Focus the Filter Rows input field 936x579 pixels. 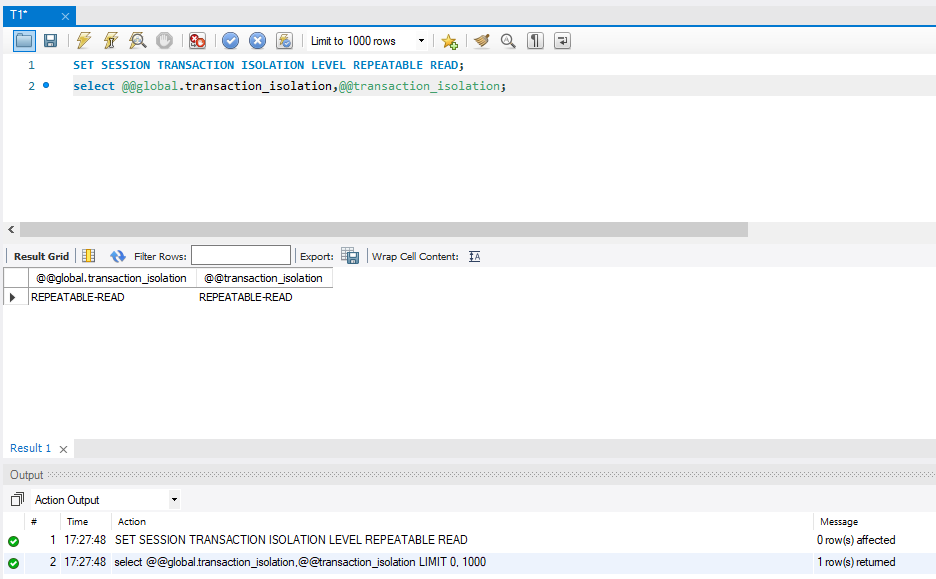tap(241, 255)
